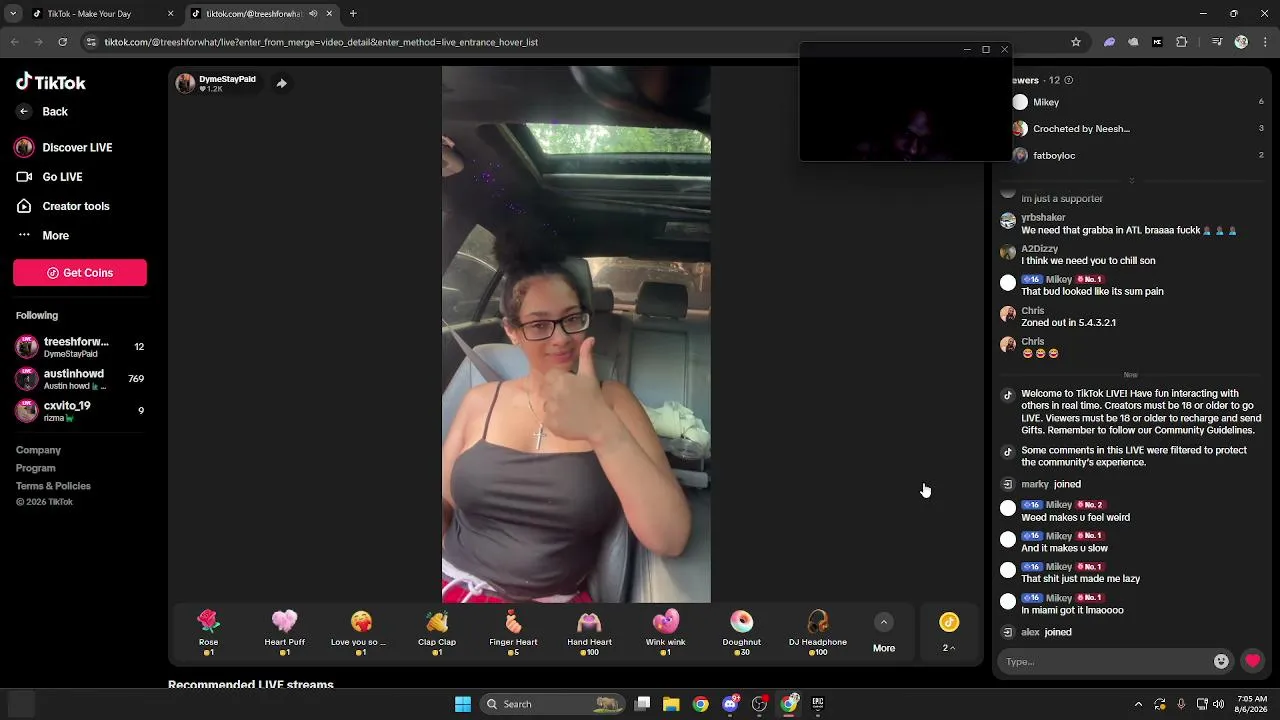The width and height of the screenshot is (1280, 720).
Task: Open the viewers info icon next to the count
Action: tap(1069, 80)
